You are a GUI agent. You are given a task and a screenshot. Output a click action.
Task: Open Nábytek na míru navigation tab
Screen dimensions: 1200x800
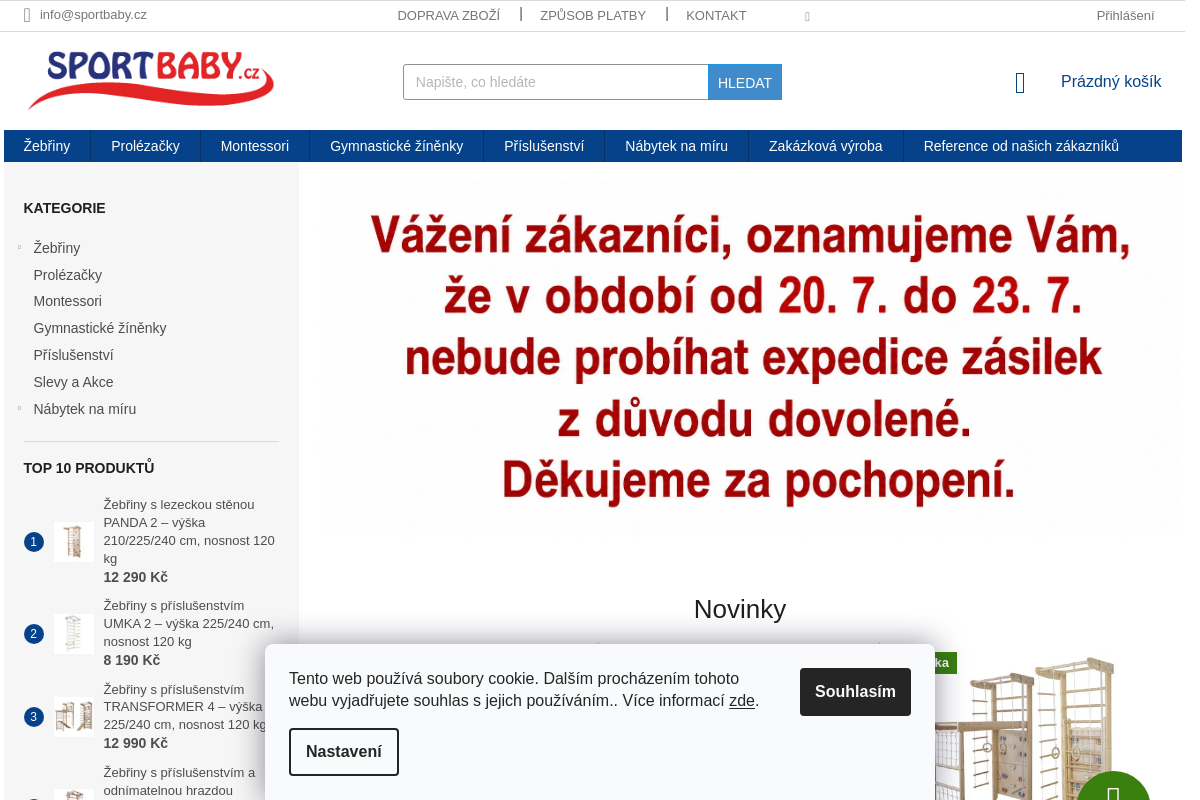pos(676,146)
